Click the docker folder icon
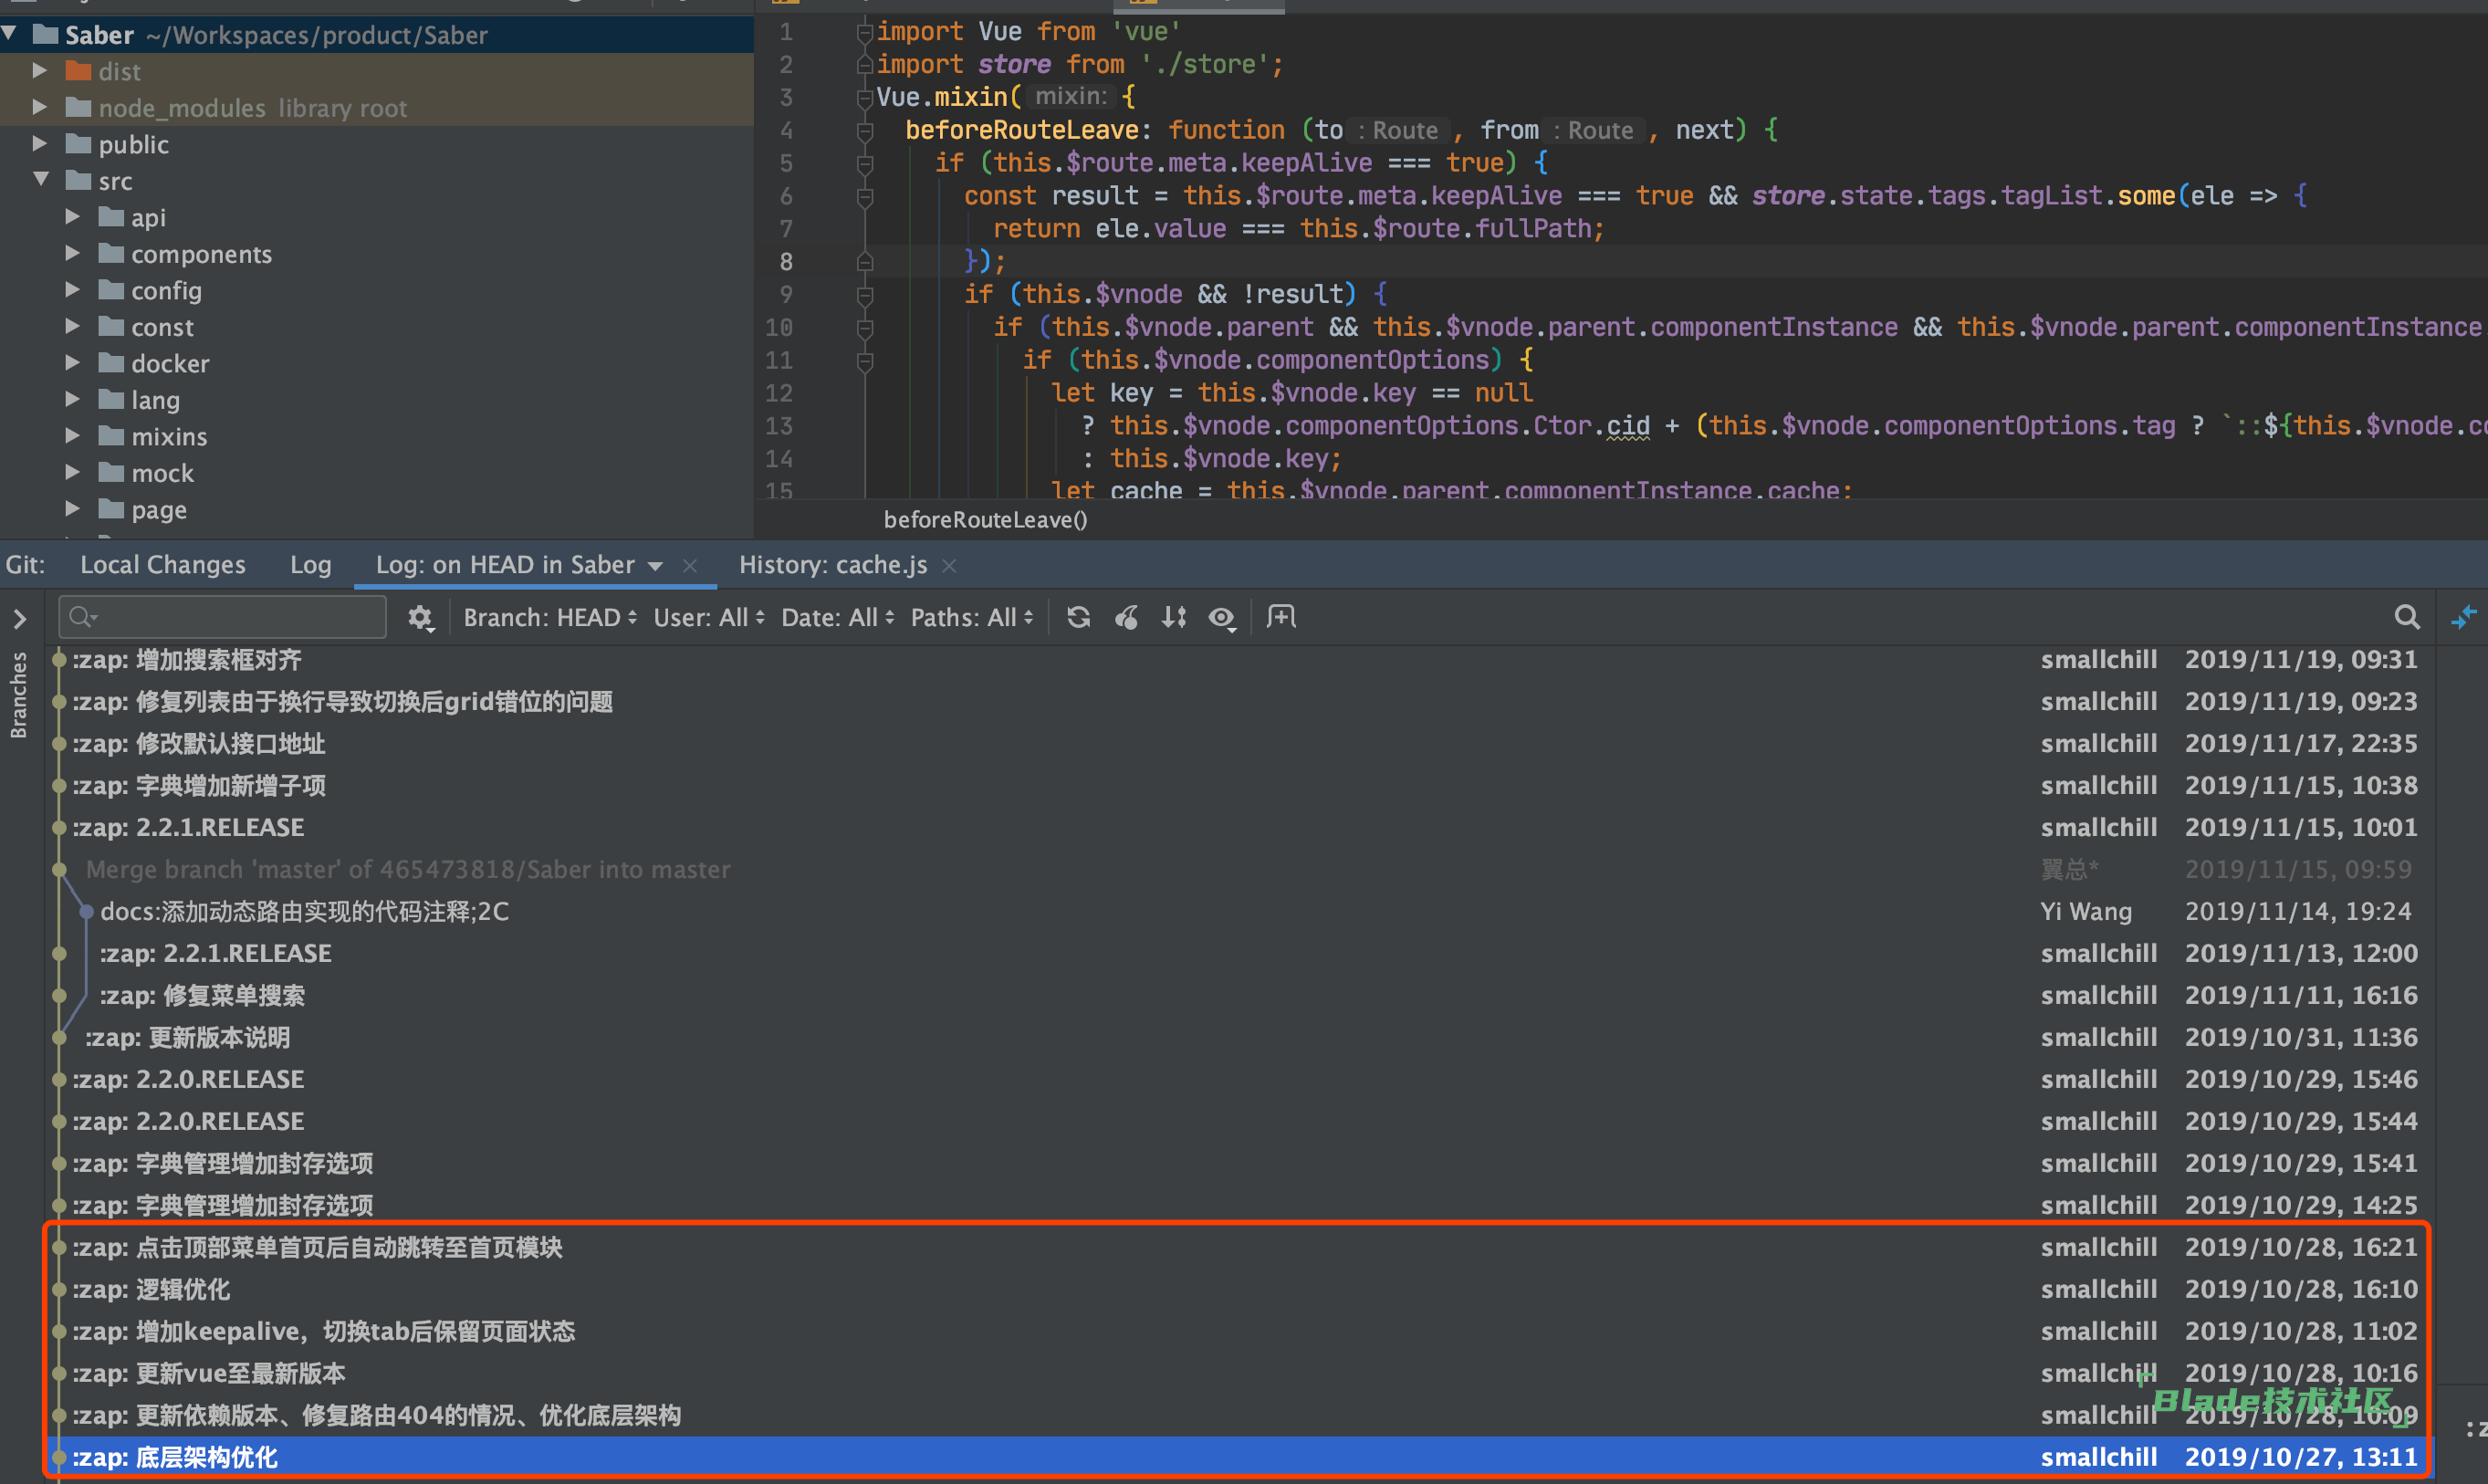This screenshot has width=2488, height=1484. [111, 363]
